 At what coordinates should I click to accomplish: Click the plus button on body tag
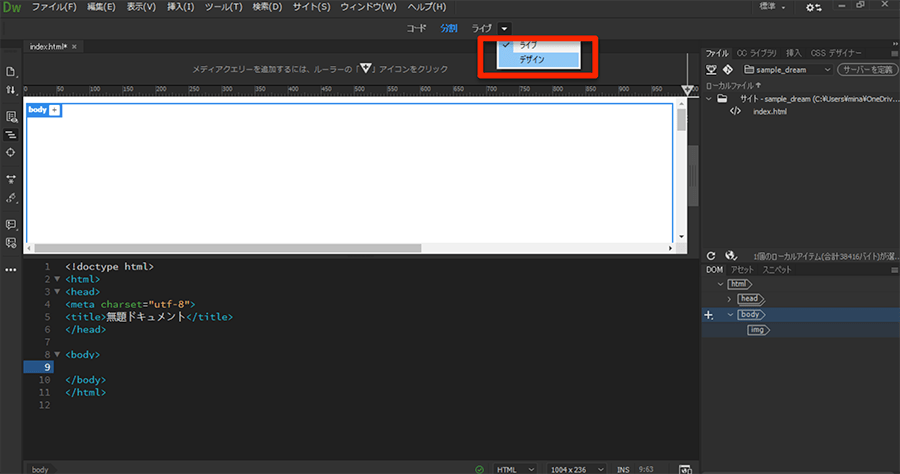point(55,110)
